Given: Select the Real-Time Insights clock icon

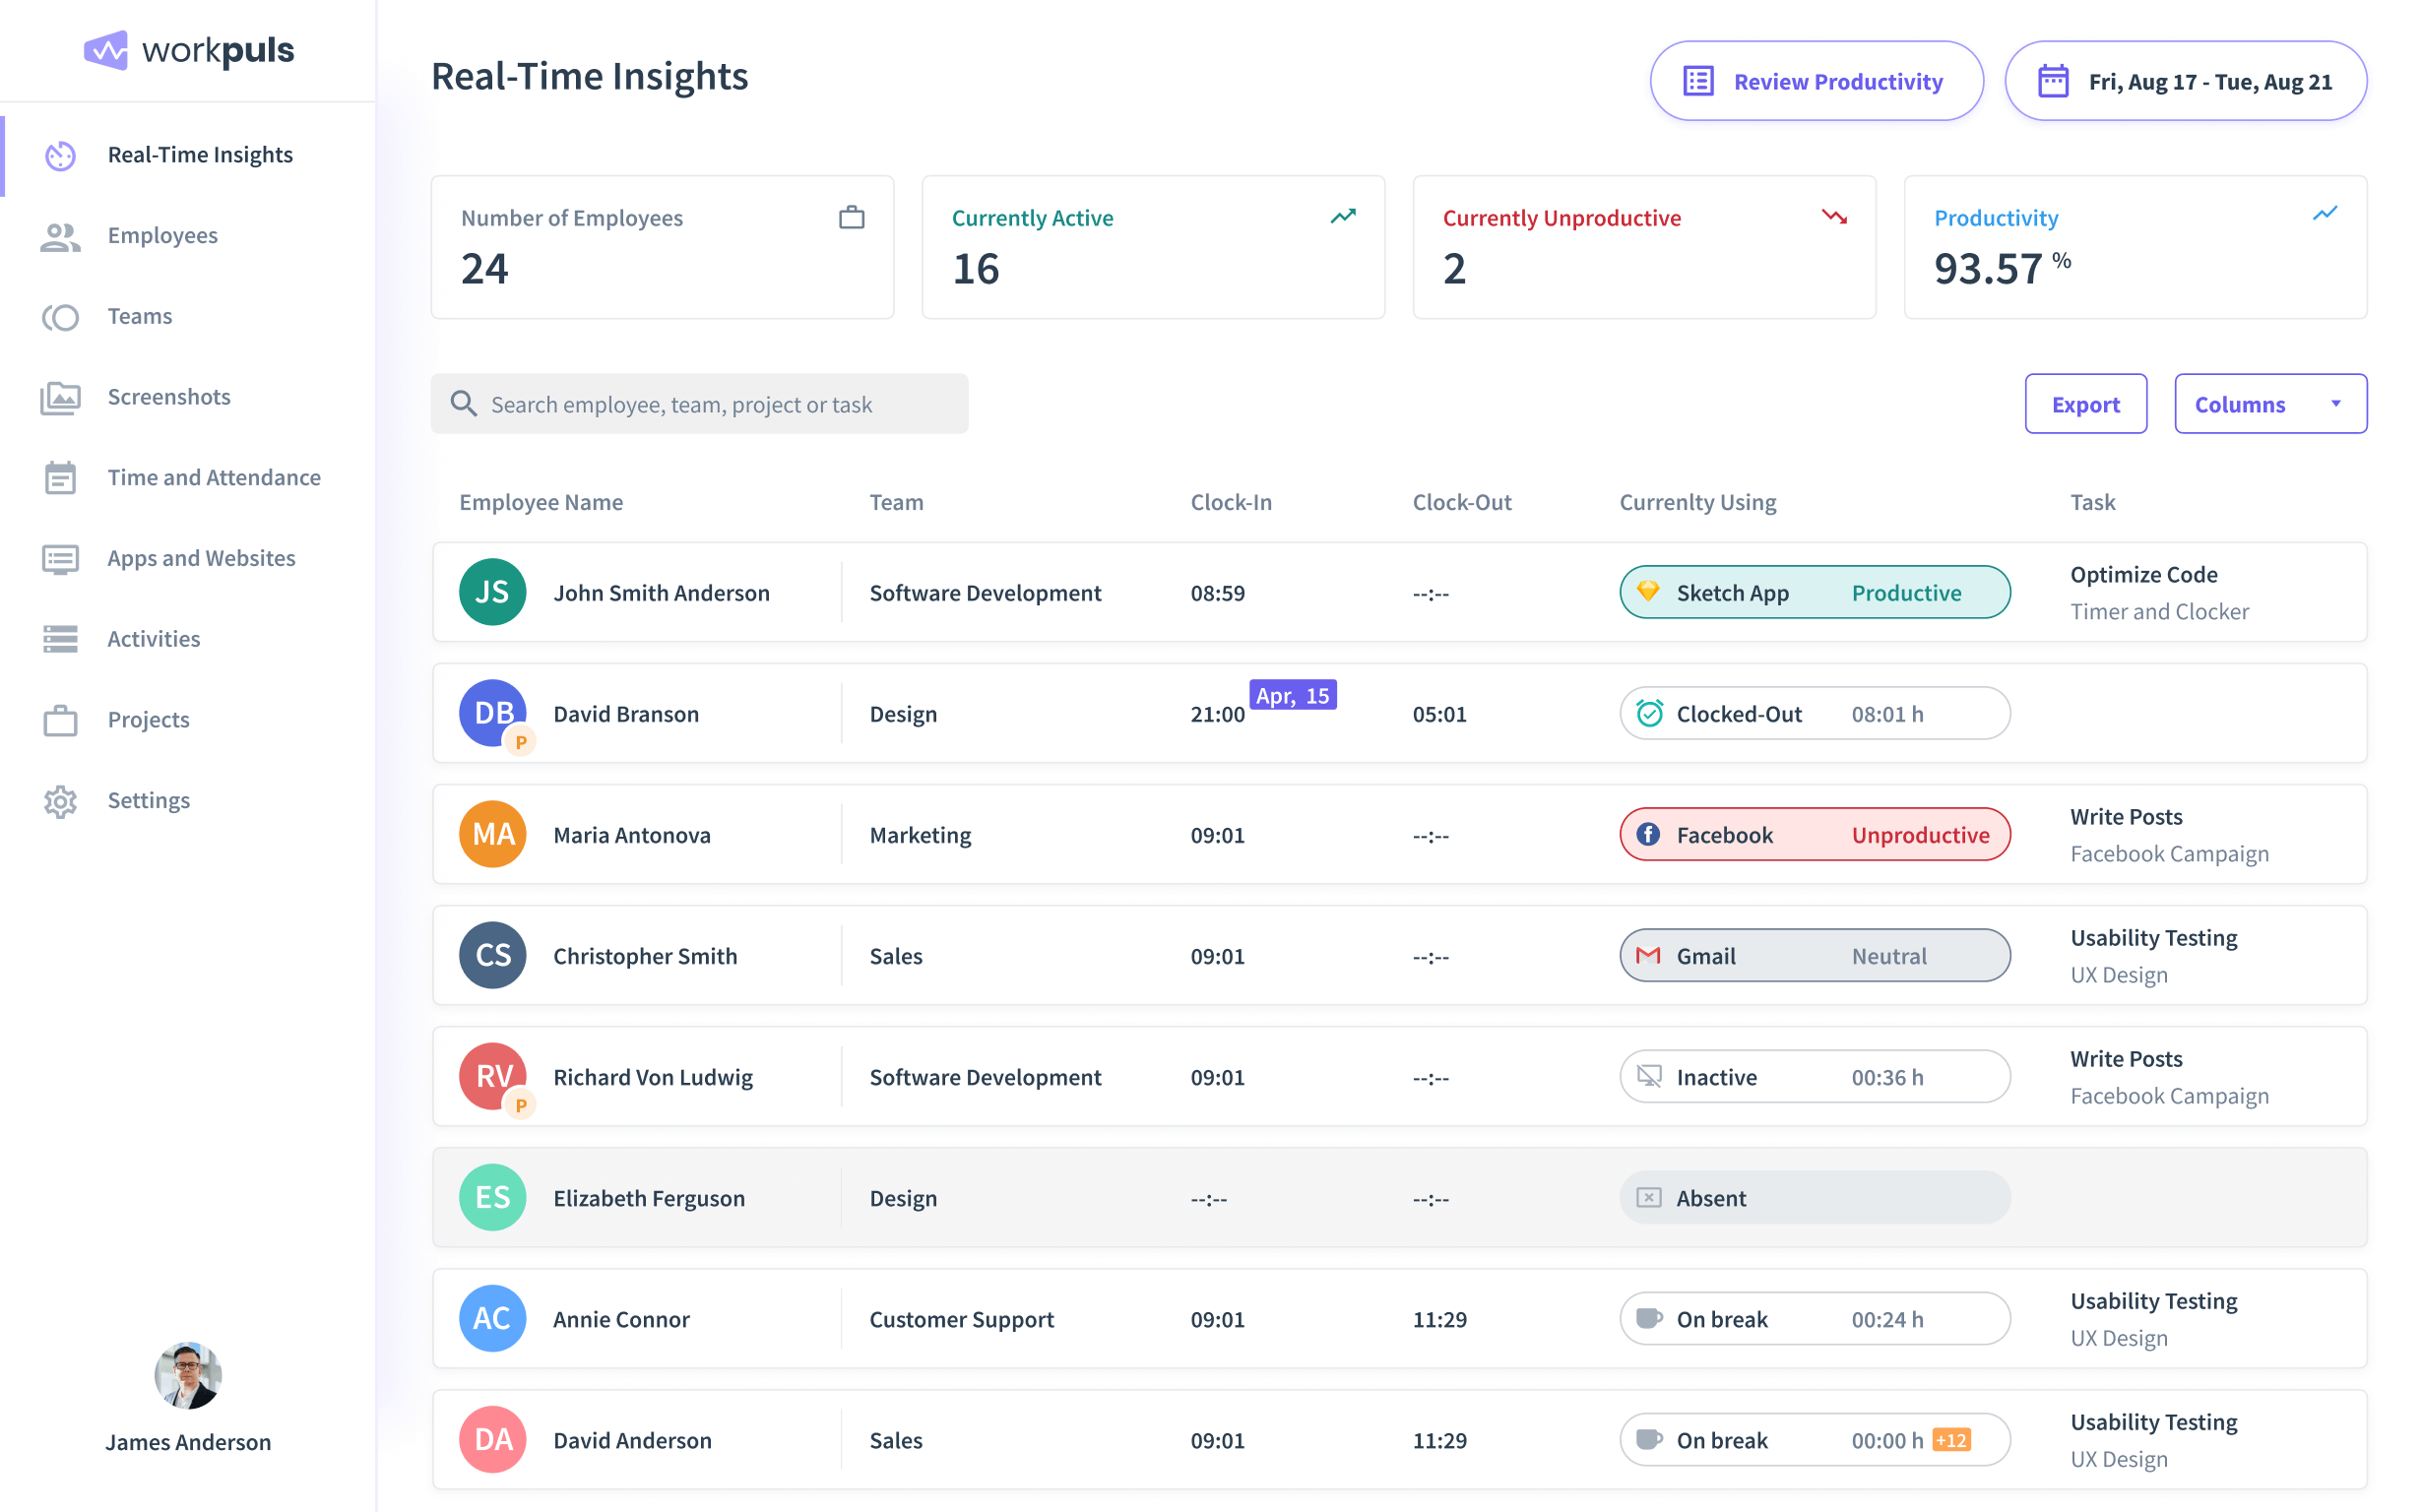Looking at the screenshot, I should coord(60,155).
